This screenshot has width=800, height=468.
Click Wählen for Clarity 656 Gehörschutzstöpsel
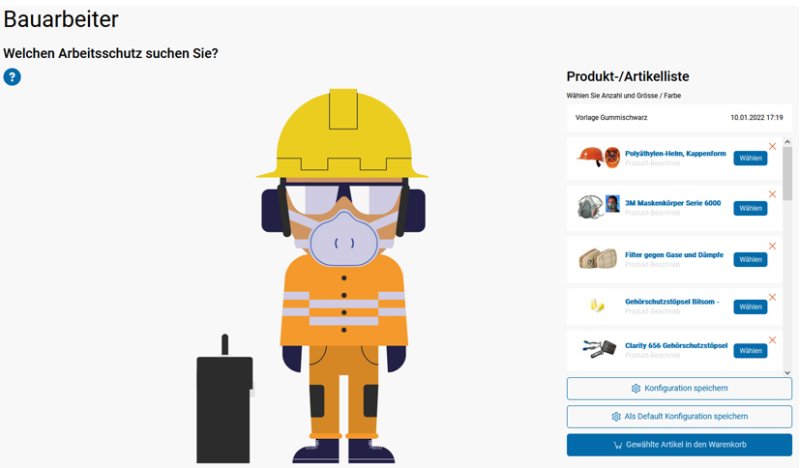coord(750,351)
